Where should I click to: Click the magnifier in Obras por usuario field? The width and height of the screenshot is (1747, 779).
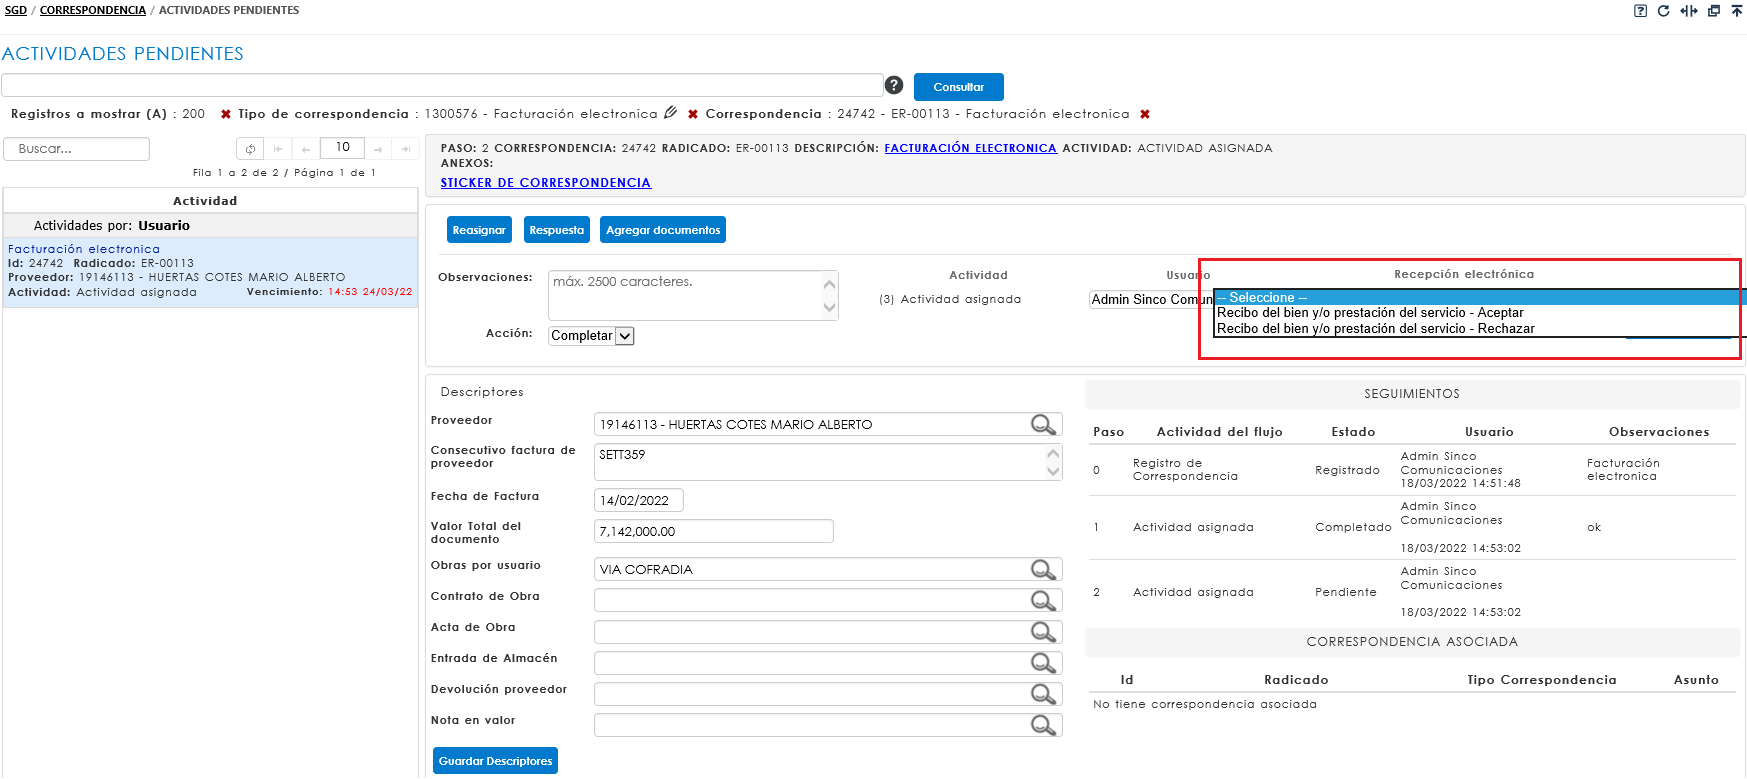(x=1043, y=570)
